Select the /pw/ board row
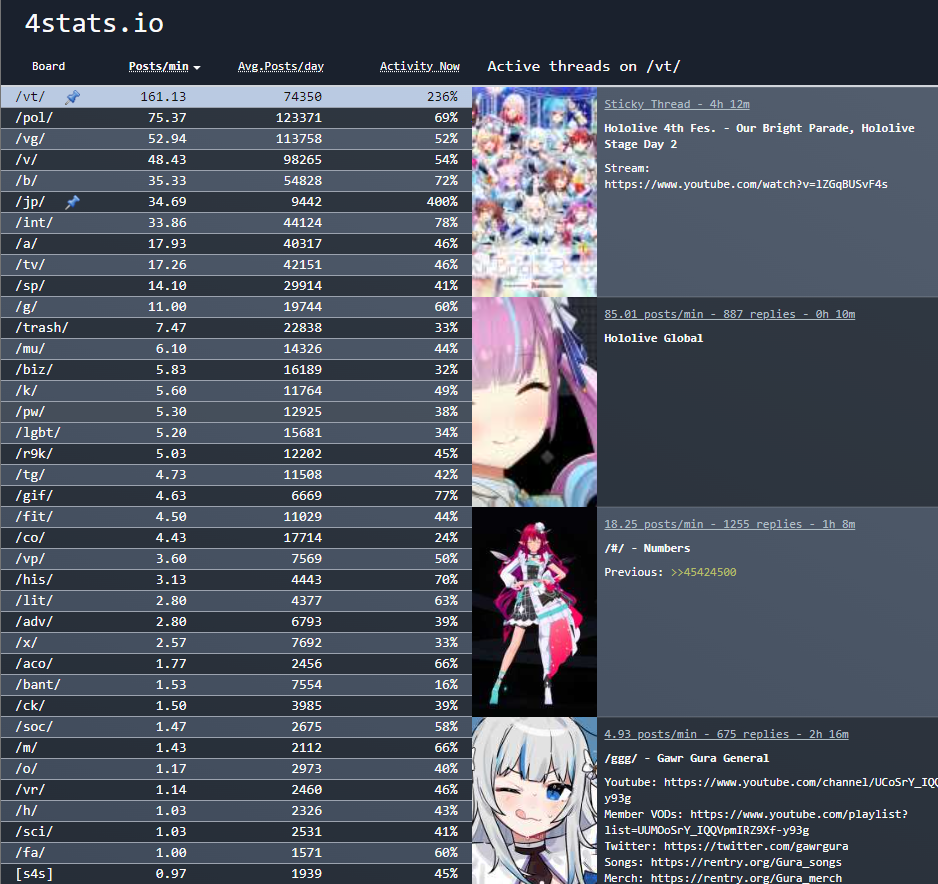The height and width of the screenshot is (884, 938). coord(236,412)
